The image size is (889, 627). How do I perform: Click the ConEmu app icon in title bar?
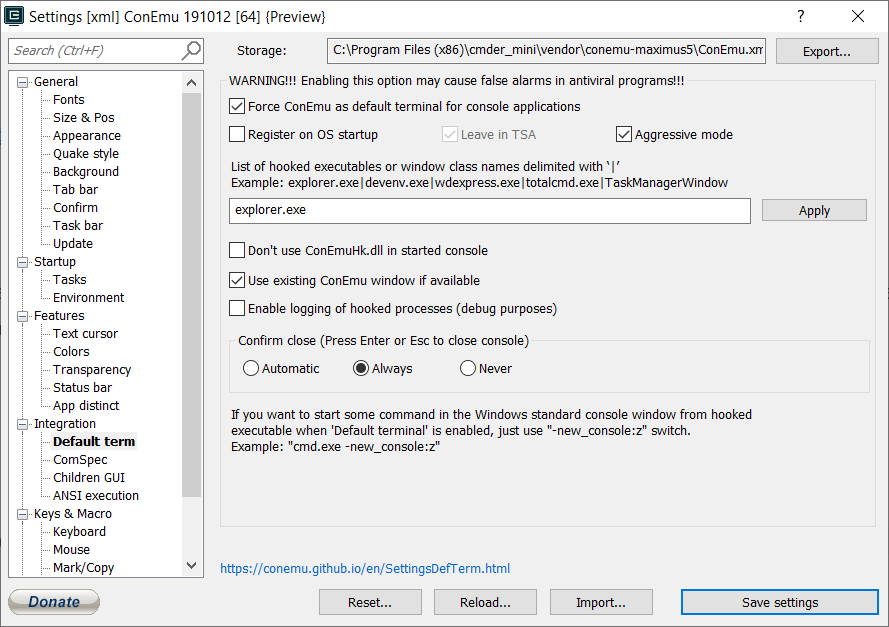coord(14,16)
